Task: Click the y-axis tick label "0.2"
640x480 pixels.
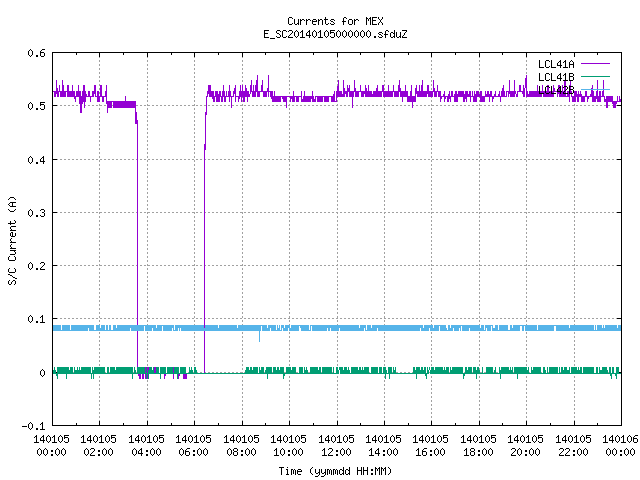Action: coord(36,266)
